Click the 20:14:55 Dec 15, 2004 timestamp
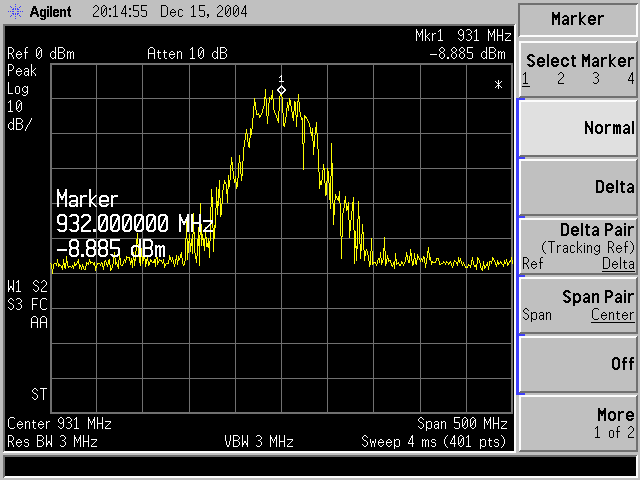The image size is (640, 480). click(169, 12)
